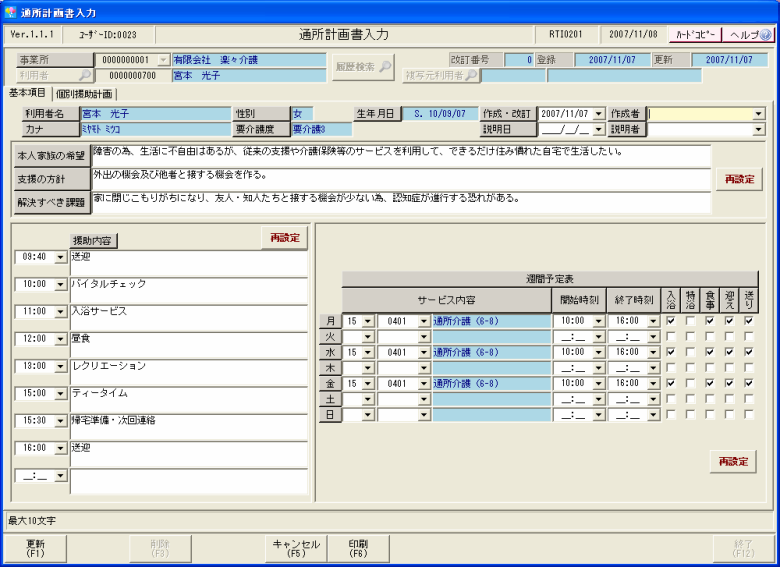Click the 通所介護 (6-8) field in 月 row
Screen dimensions: 780x567
coord(491,321)
